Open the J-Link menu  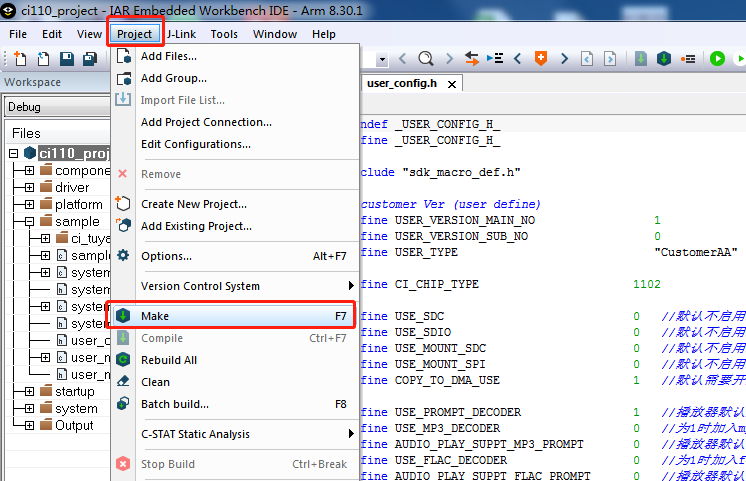181,34
